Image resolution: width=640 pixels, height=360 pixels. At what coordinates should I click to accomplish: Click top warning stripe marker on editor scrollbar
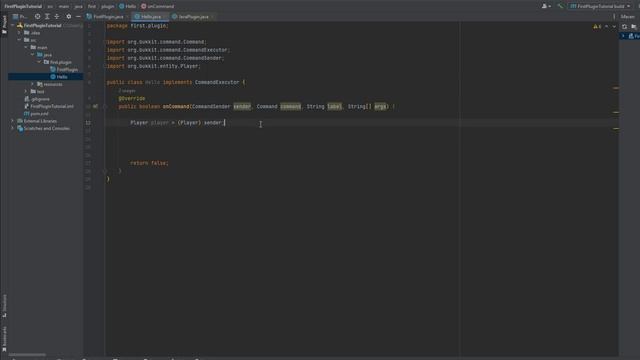(616, 88)
